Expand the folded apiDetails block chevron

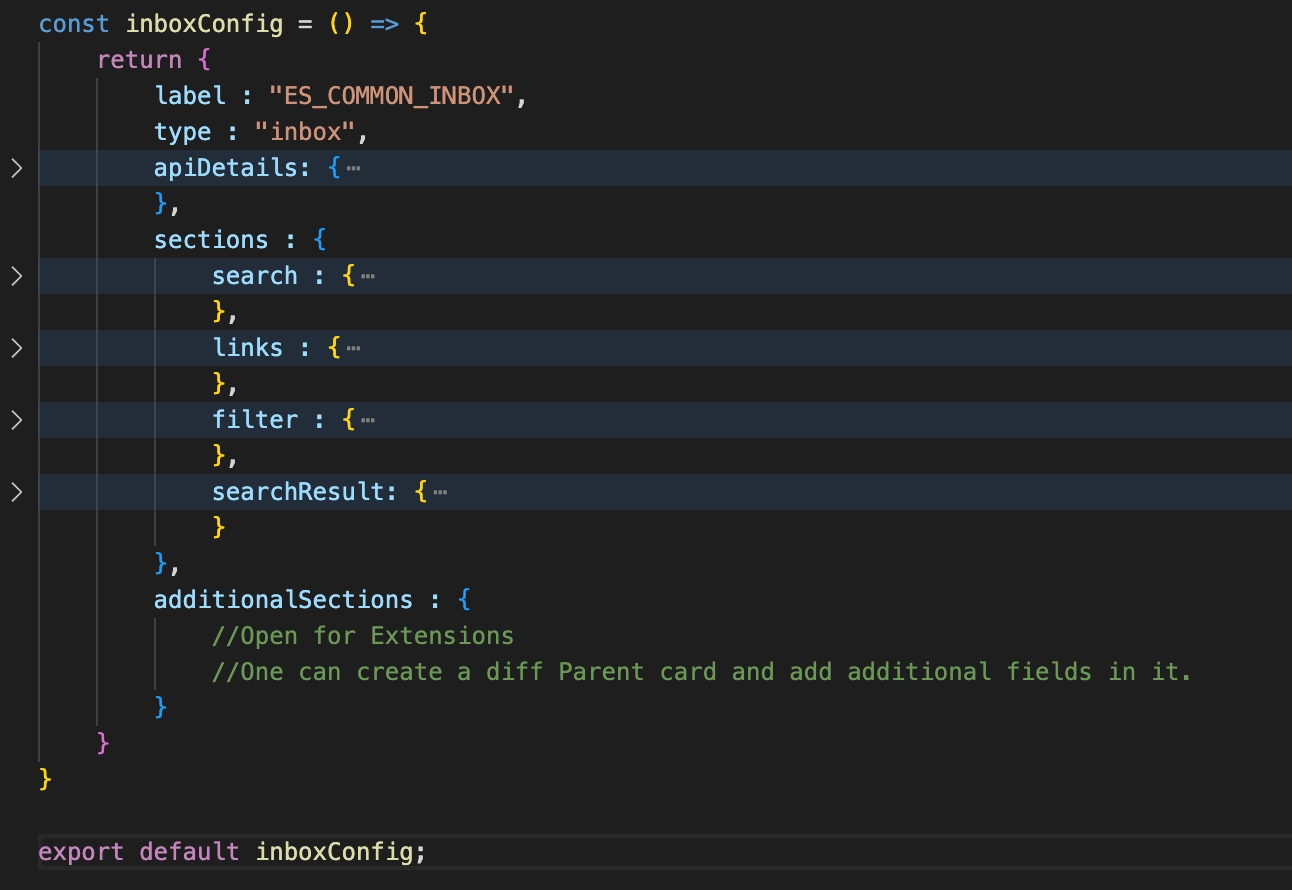click(16, 168)
